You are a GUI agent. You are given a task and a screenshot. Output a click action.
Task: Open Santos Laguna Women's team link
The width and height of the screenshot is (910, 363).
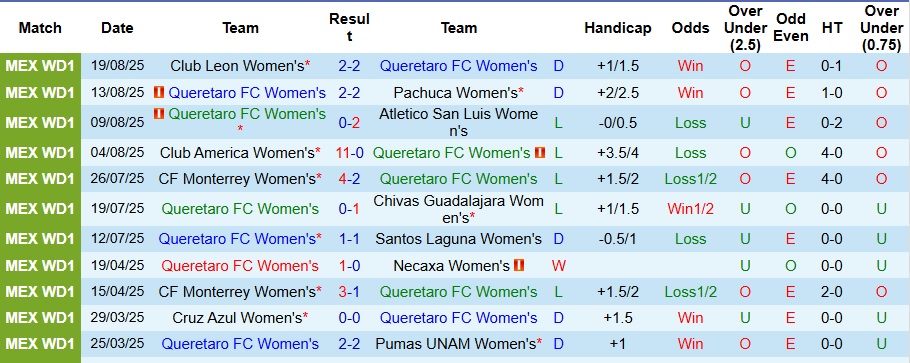click(x=458, y=239)
